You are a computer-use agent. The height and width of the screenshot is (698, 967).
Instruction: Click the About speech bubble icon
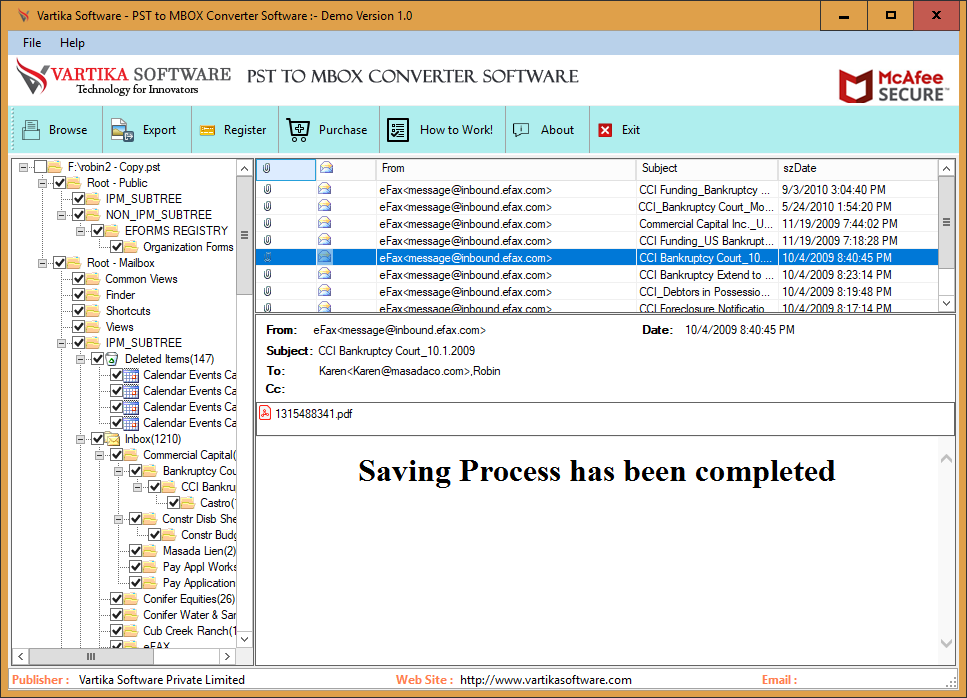(x=521, y=129)
